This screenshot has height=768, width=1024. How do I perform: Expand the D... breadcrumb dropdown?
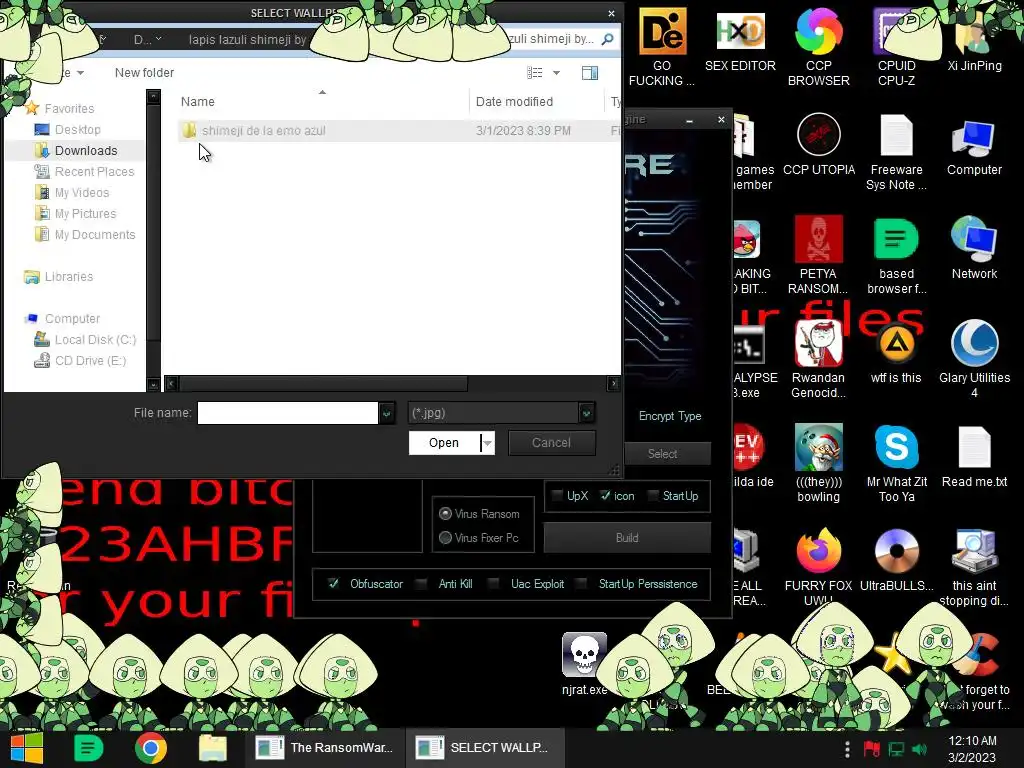[x=159, y=39]
